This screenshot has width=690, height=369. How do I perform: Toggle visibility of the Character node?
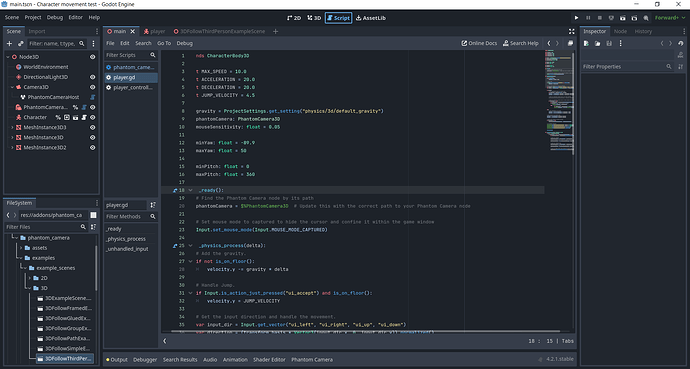[92, 117]
